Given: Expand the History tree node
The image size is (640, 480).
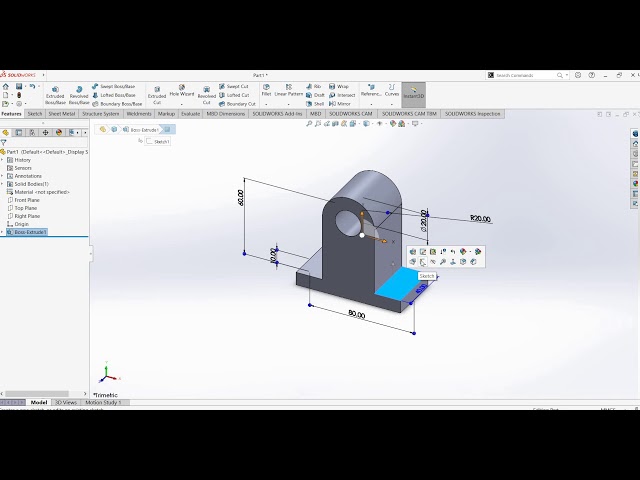Looking at the screenshot, I should [2, 160].
